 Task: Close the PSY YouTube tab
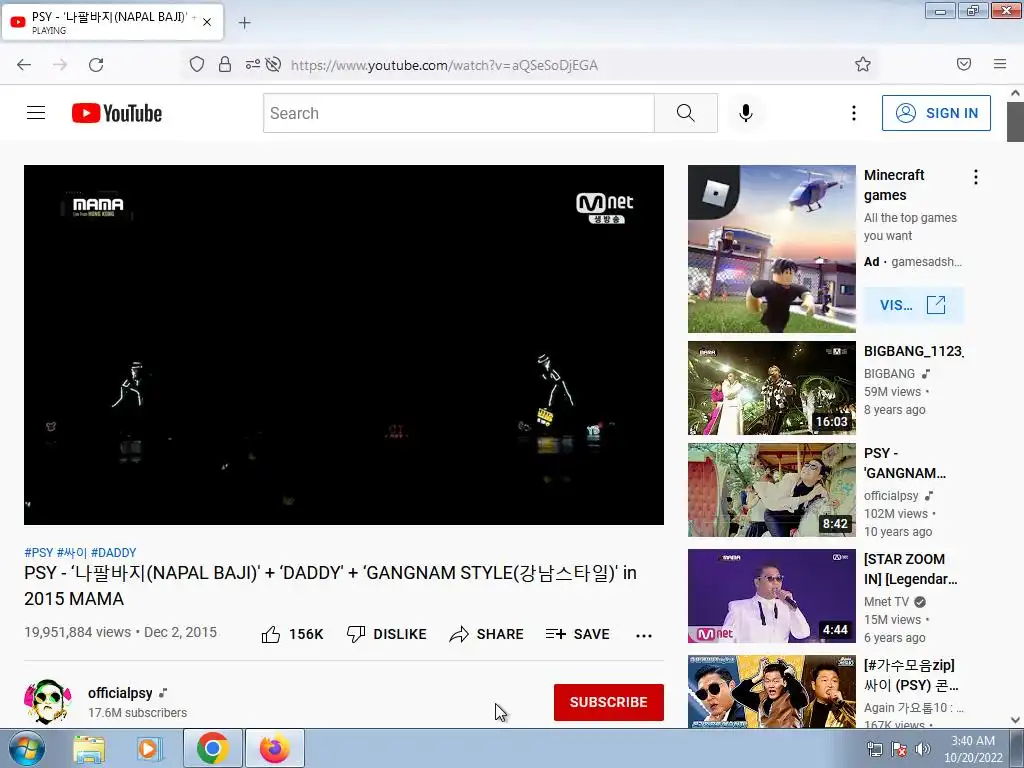207,22
